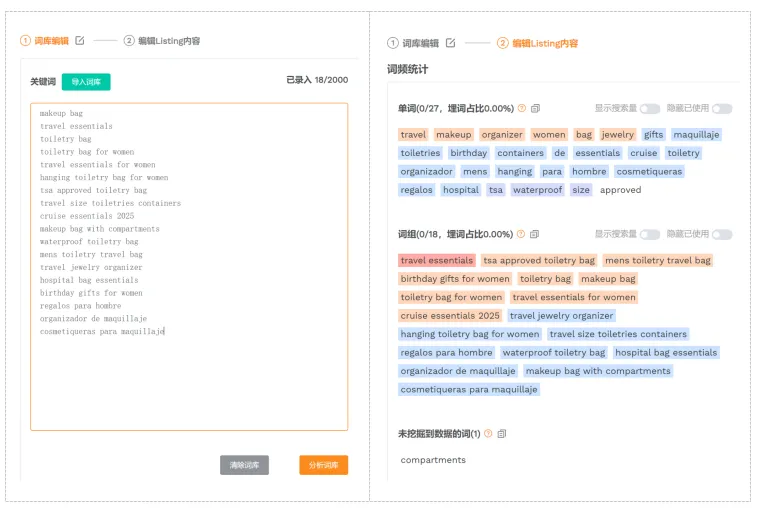Copy words using the icon beside 未挖掘到数据的词(1)
The height and width of the screenshot is (510, 762).
coord(502,434)
